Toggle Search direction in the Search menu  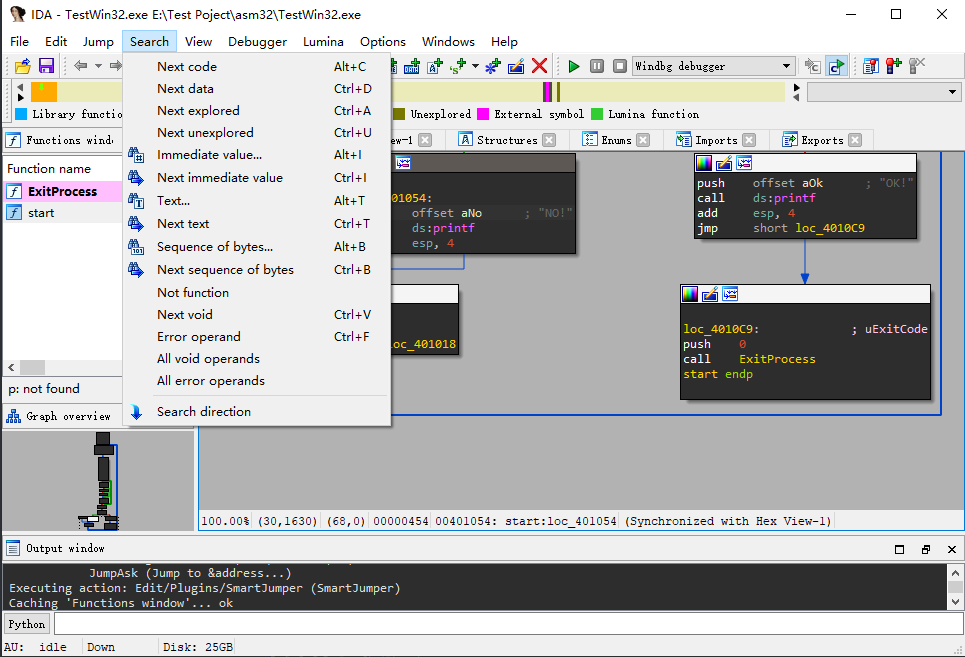tap(257, 412)
